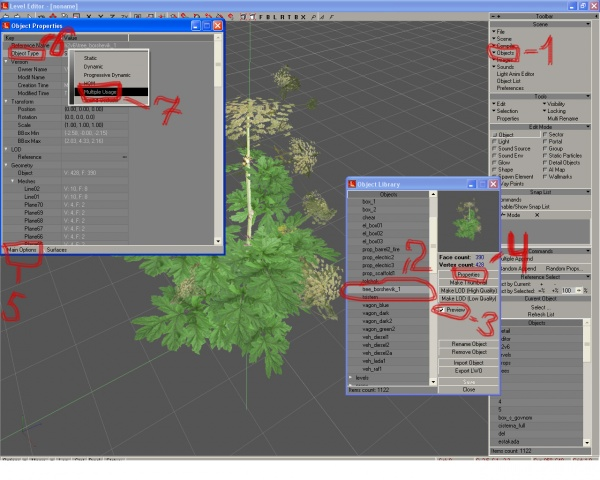The image size is (600, 480).
Task: Click the Object Properties window title icon
Action: click(x=6, y=26)
